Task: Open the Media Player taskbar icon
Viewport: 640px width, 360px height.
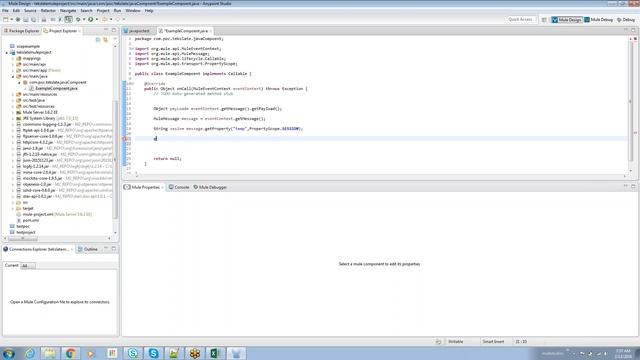Action: tap(91, 353)
